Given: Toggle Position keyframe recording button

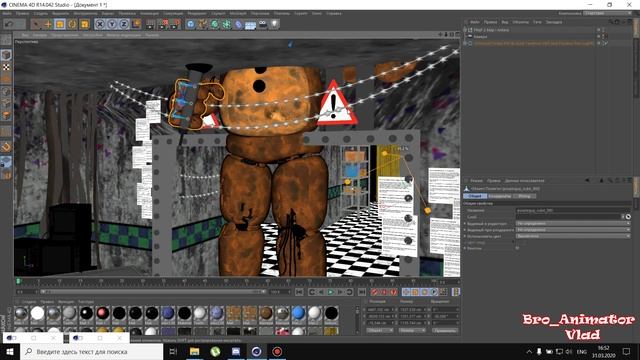Looking at the screenshot, I should (406, 292).
